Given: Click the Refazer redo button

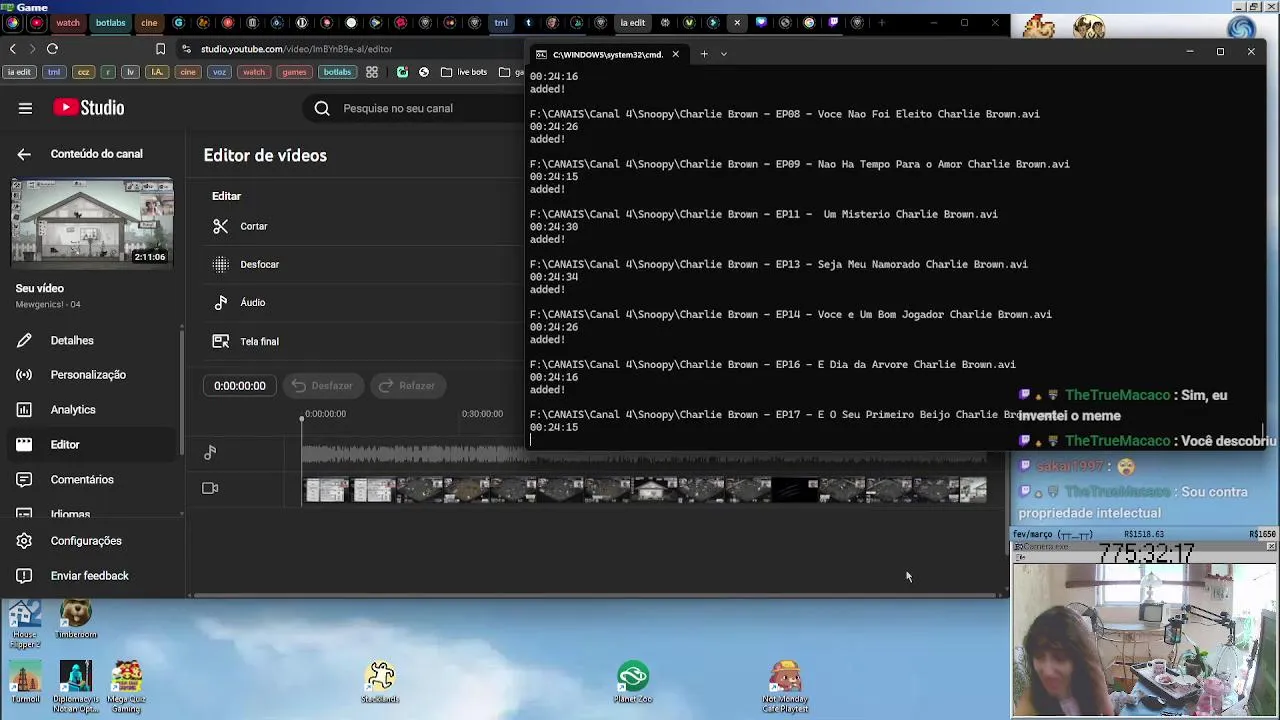Looking at the screenshot, I should pyautogui.click(x=408, y=386).
